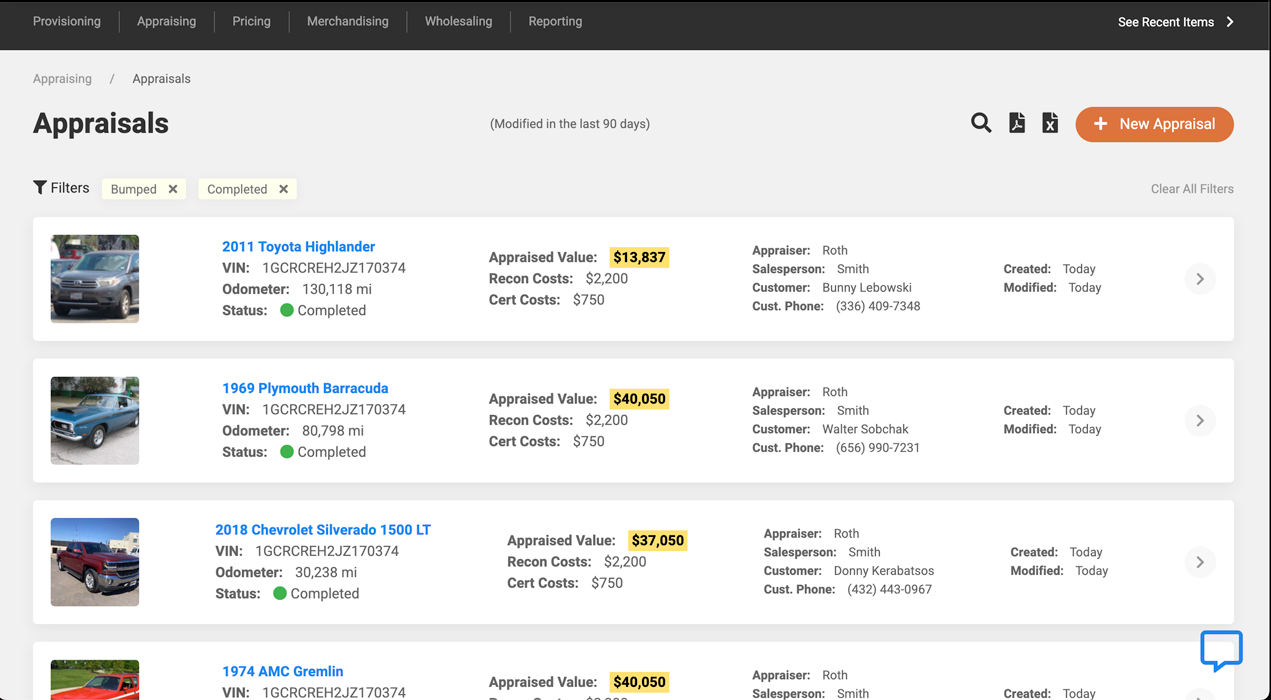Image resolution: width=1271 pixels, height=700 pixels.
Task: Remove the Bumped filter tag
Action: tap(173, 189)
